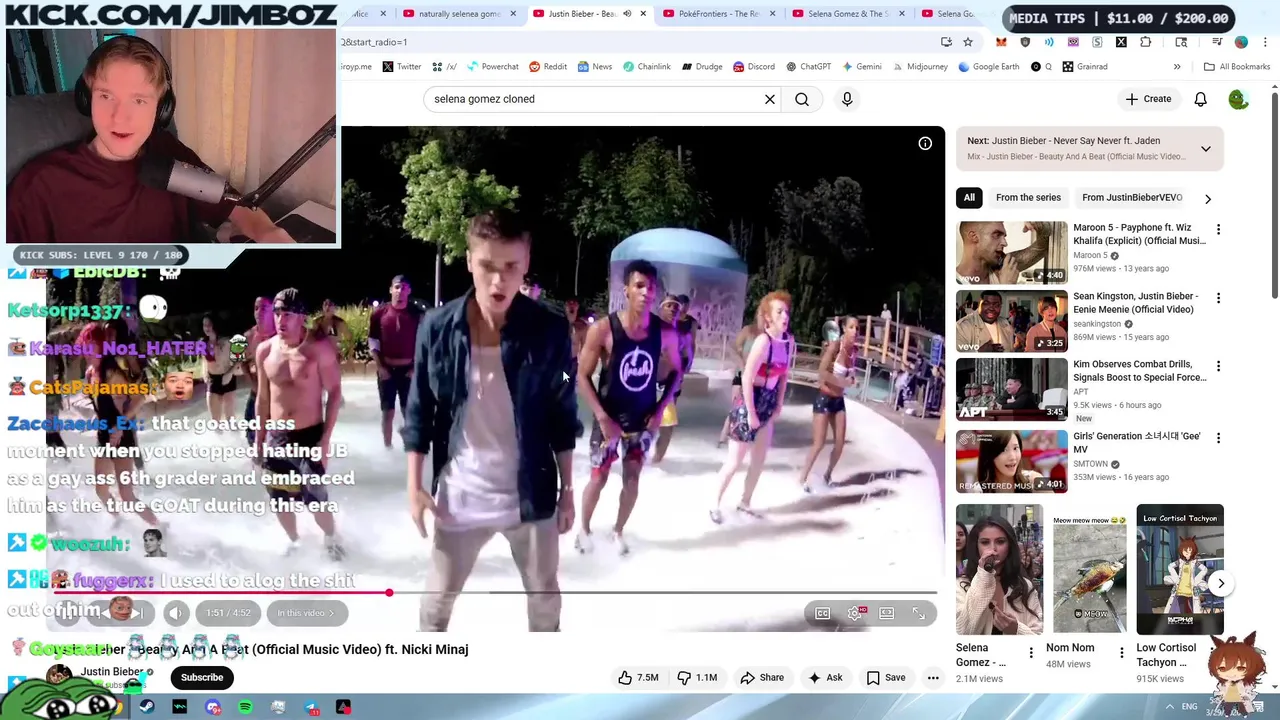Start voice search with microphone icon

coord(847,99)
